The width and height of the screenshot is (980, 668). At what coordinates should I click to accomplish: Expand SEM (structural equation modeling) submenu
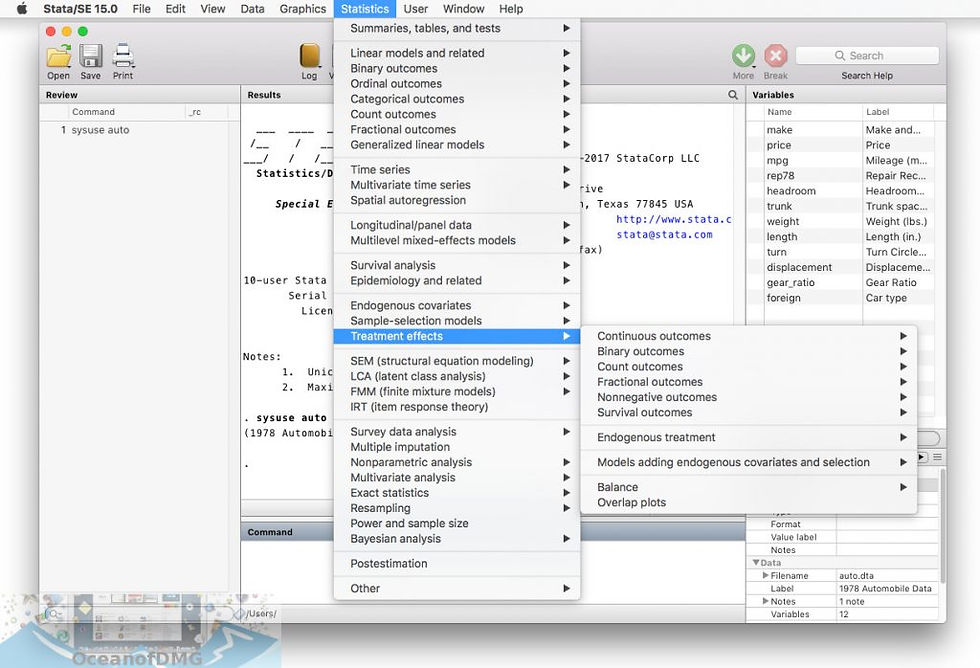(457, 361)
